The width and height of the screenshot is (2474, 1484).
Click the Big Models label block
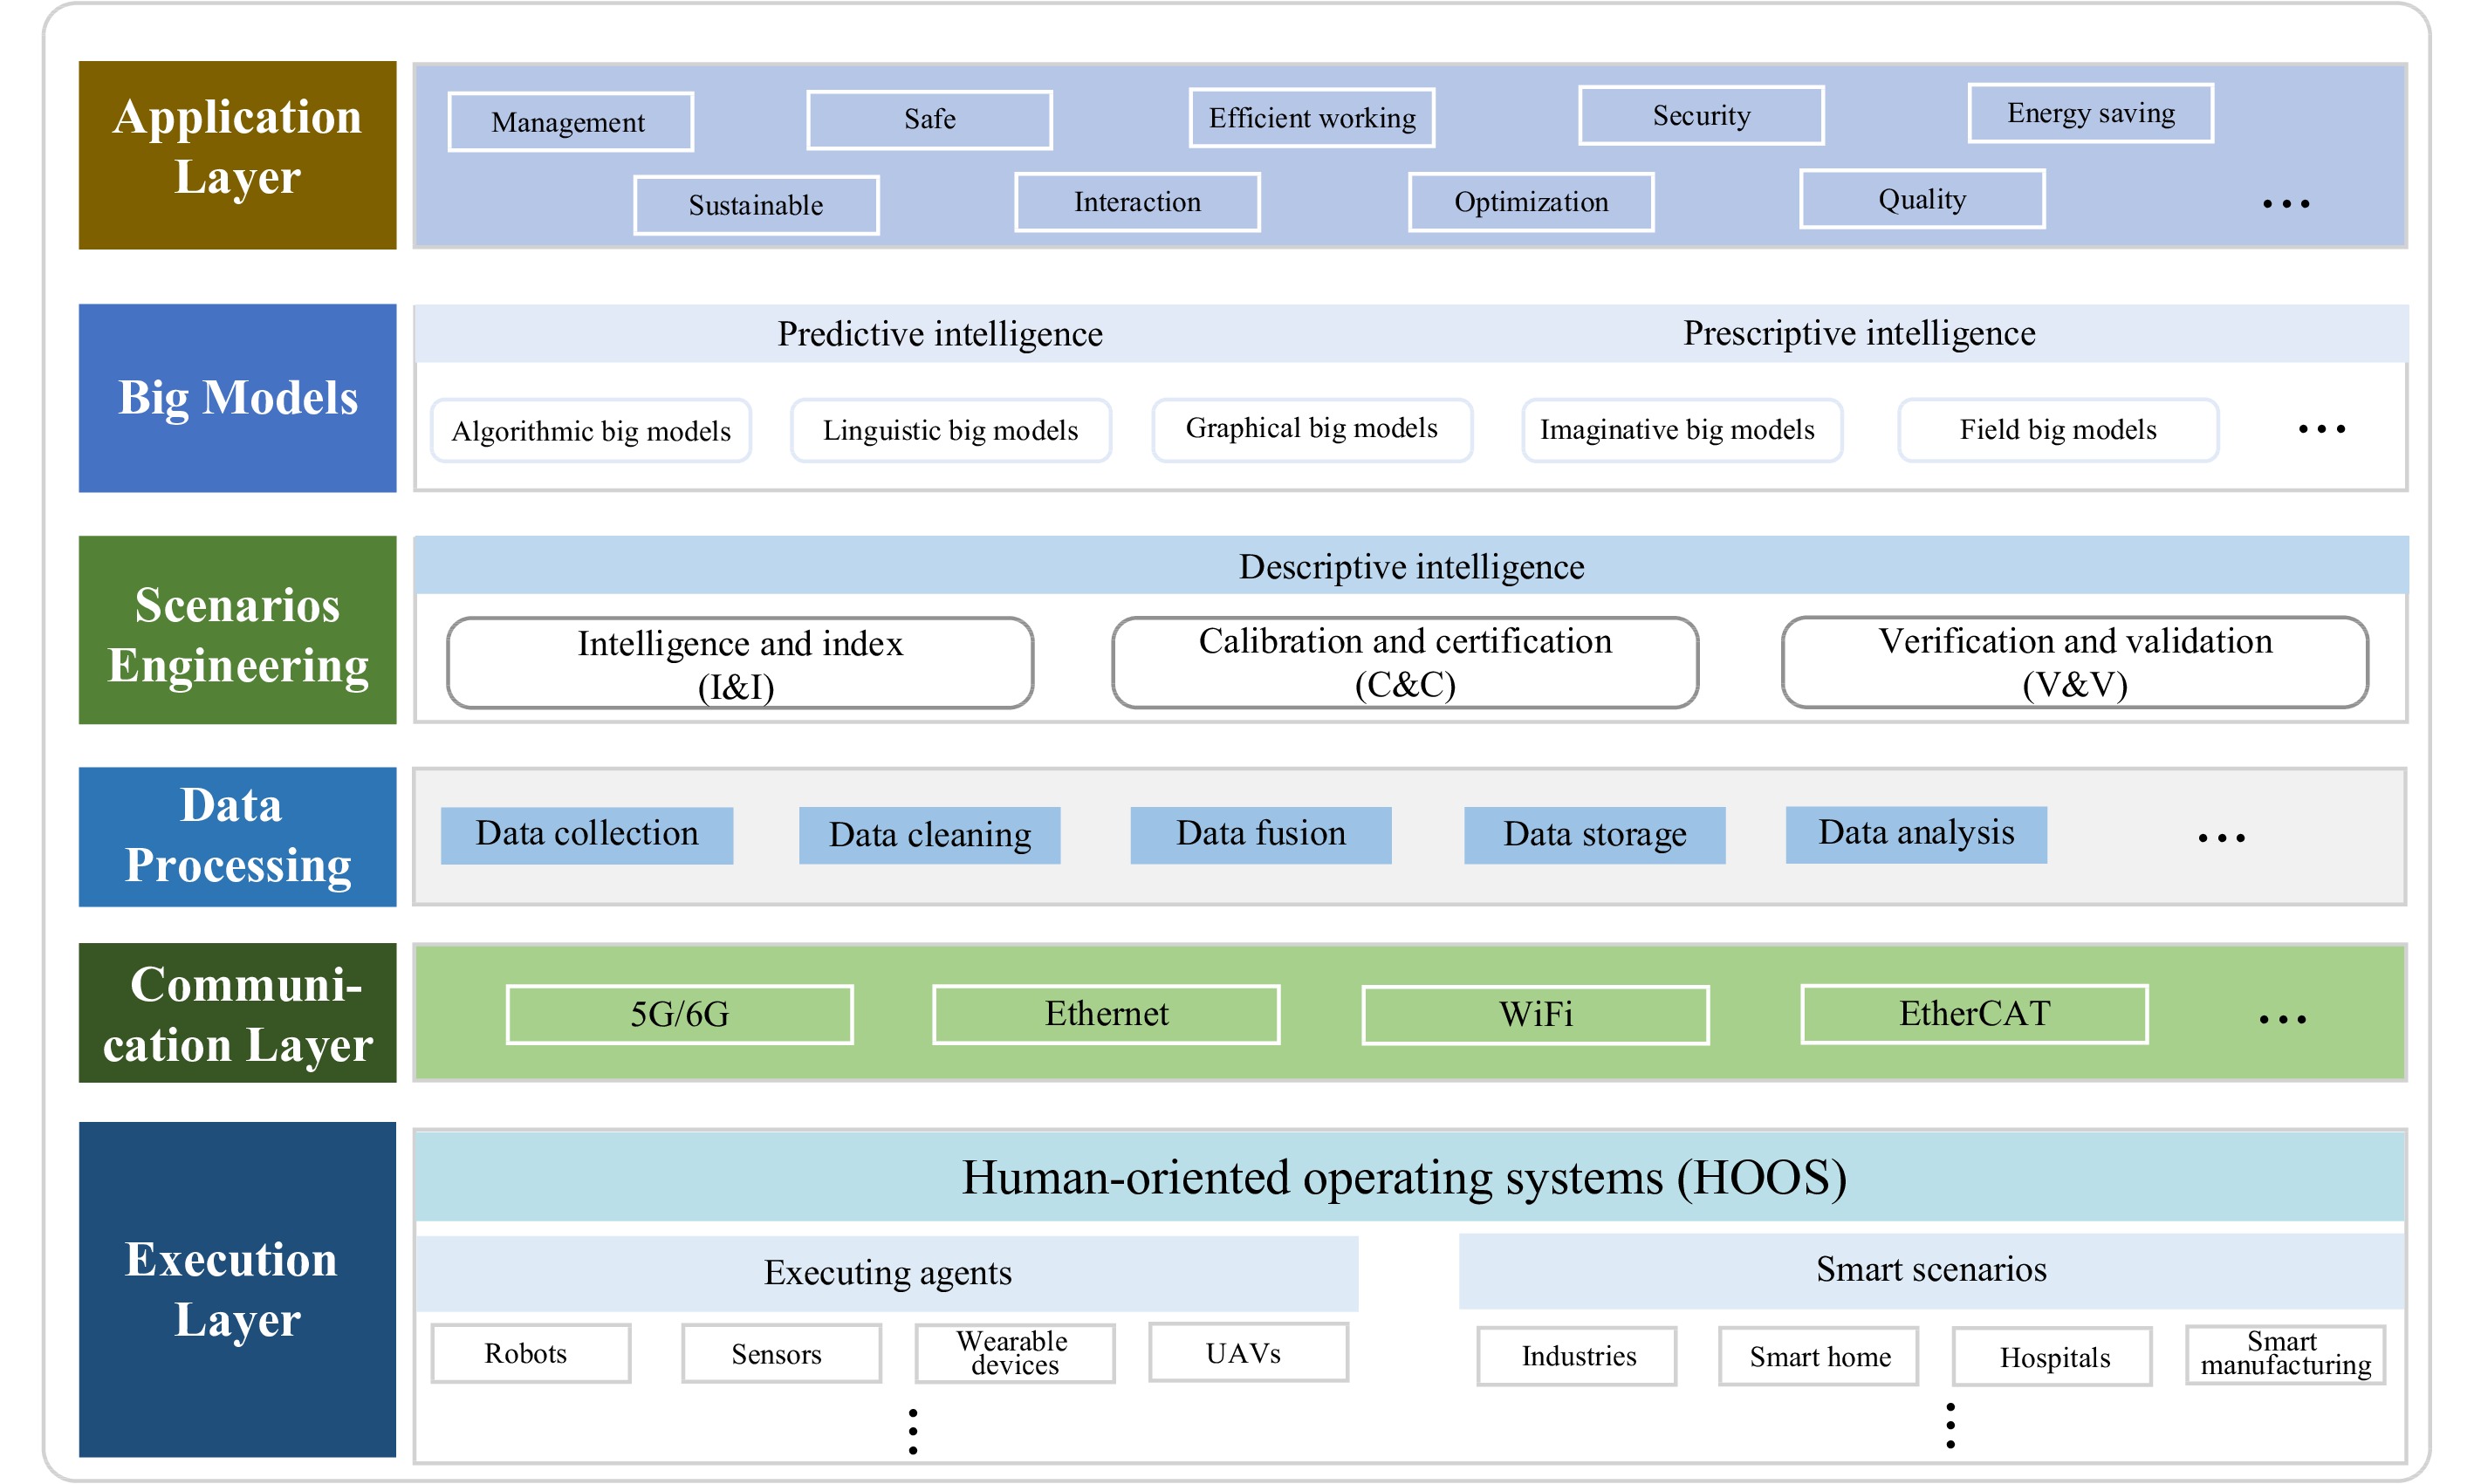click(x=237, y=398)
